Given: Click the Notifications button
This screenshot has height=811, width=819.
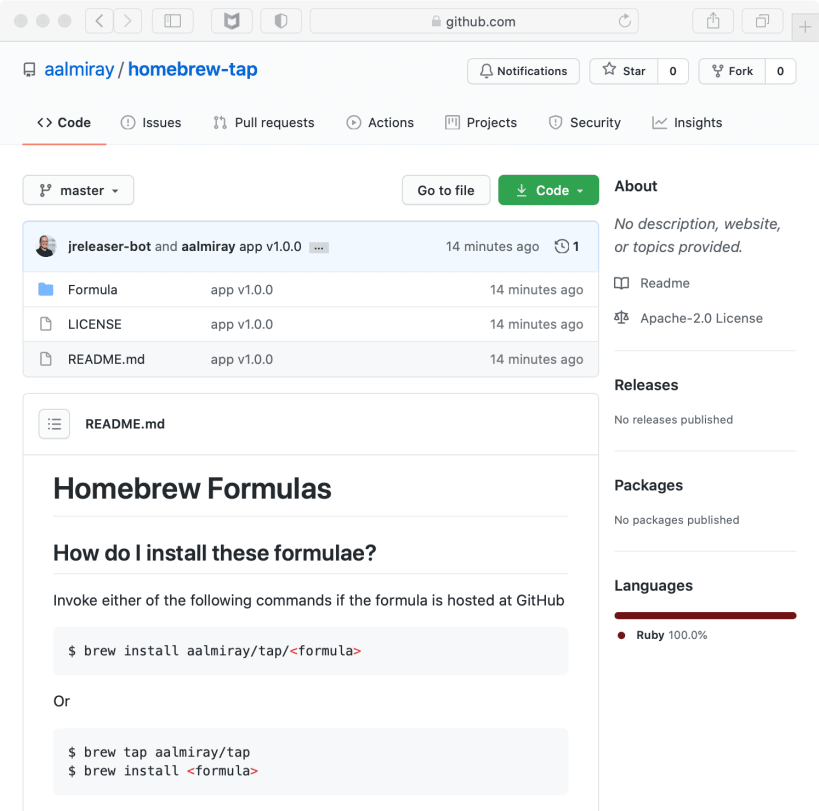Looking at the screenshot, I should (x=523, y=71).
